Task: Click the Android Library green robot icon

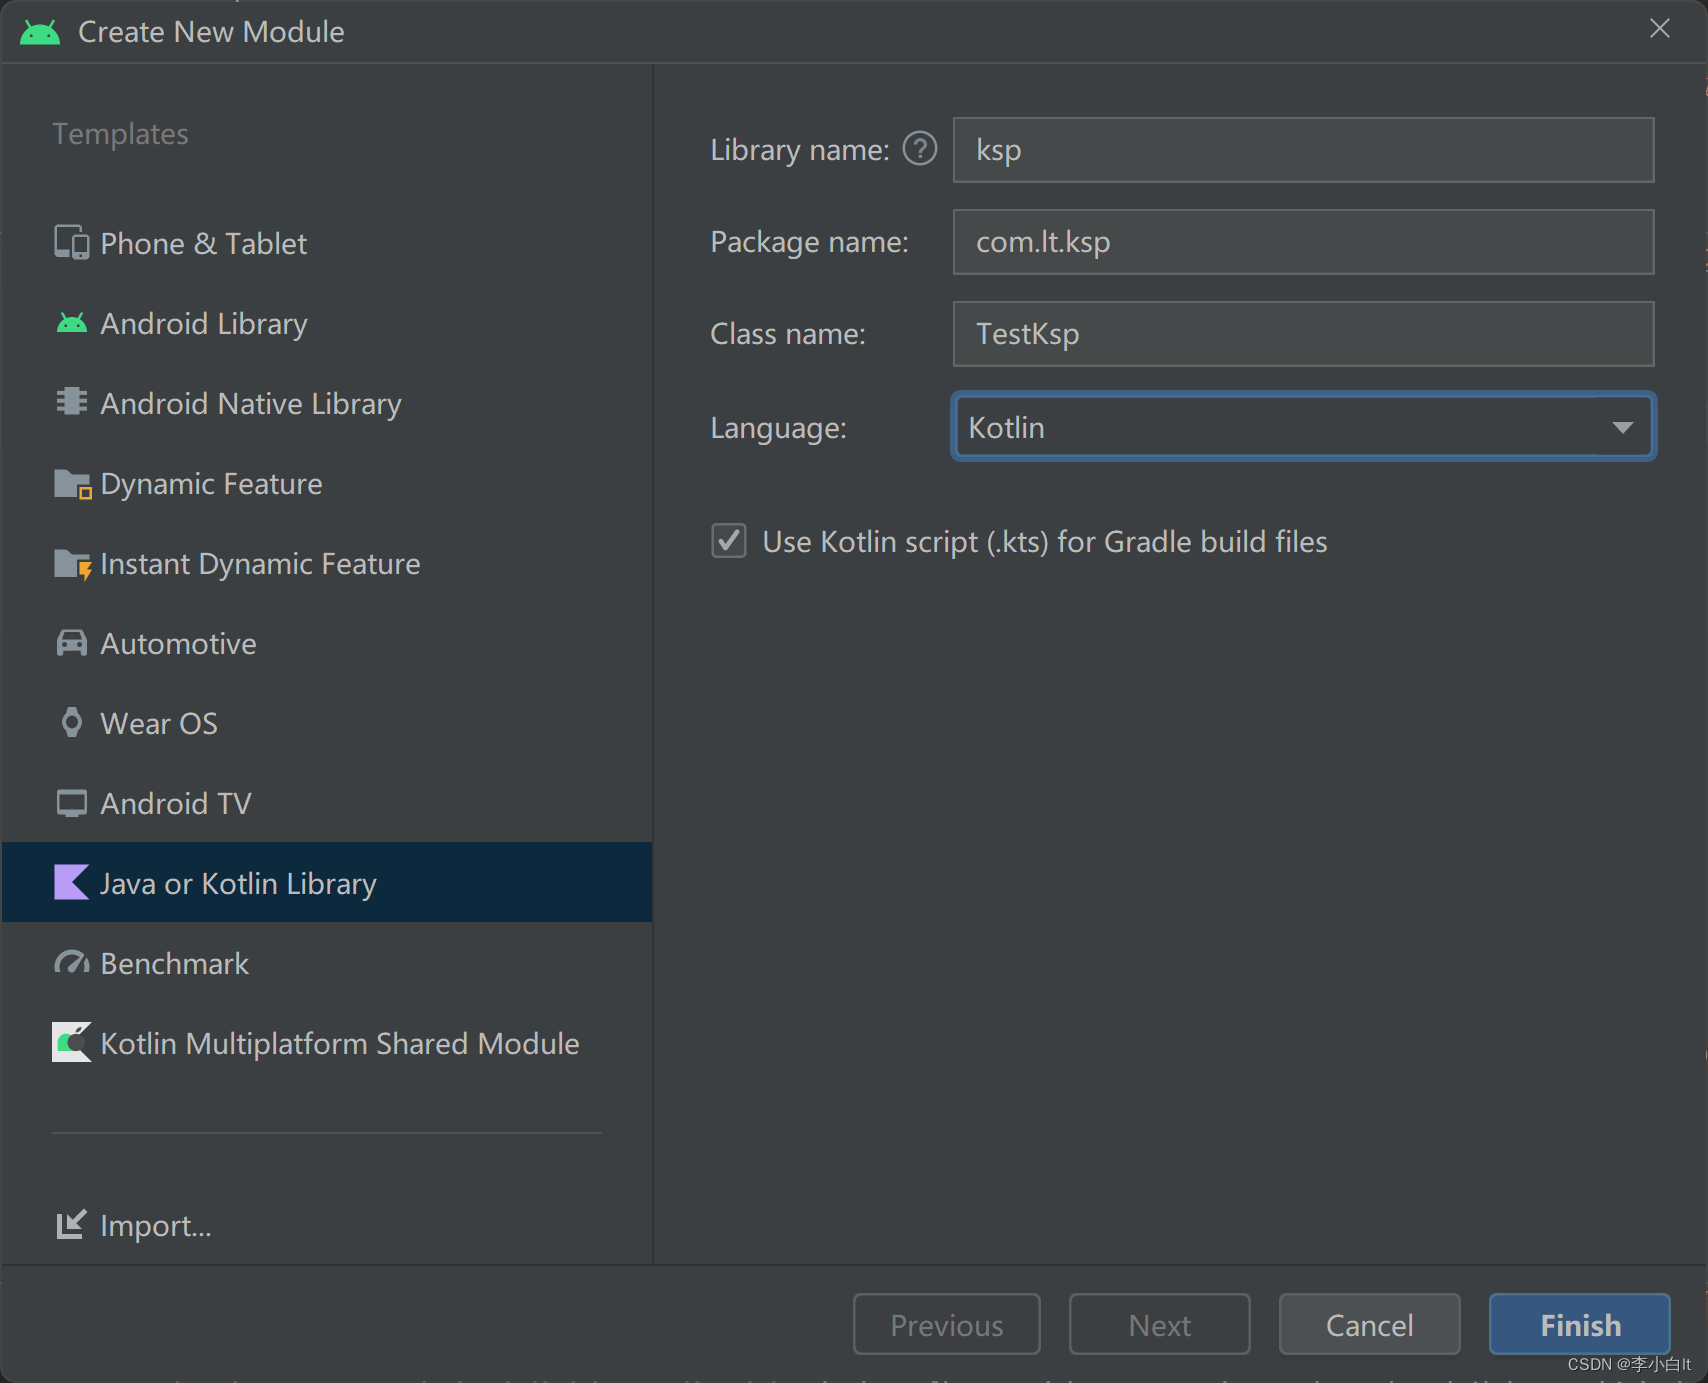Action: point(71,323)
